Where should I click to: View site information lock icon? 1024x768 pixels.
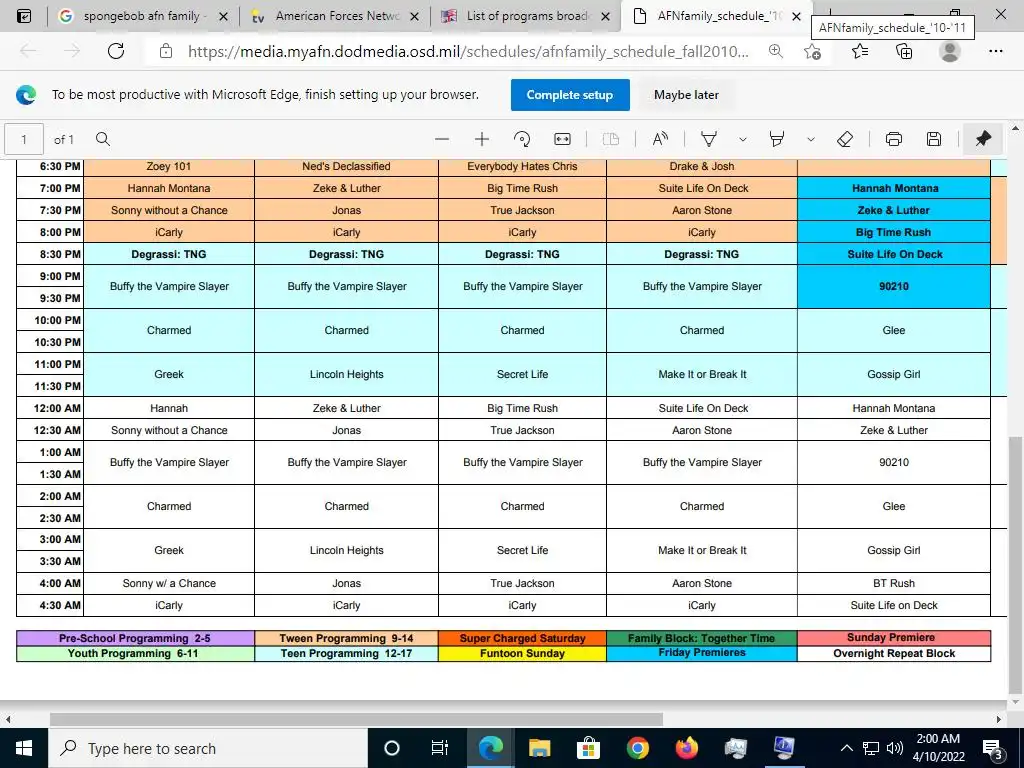pos(166,51)
